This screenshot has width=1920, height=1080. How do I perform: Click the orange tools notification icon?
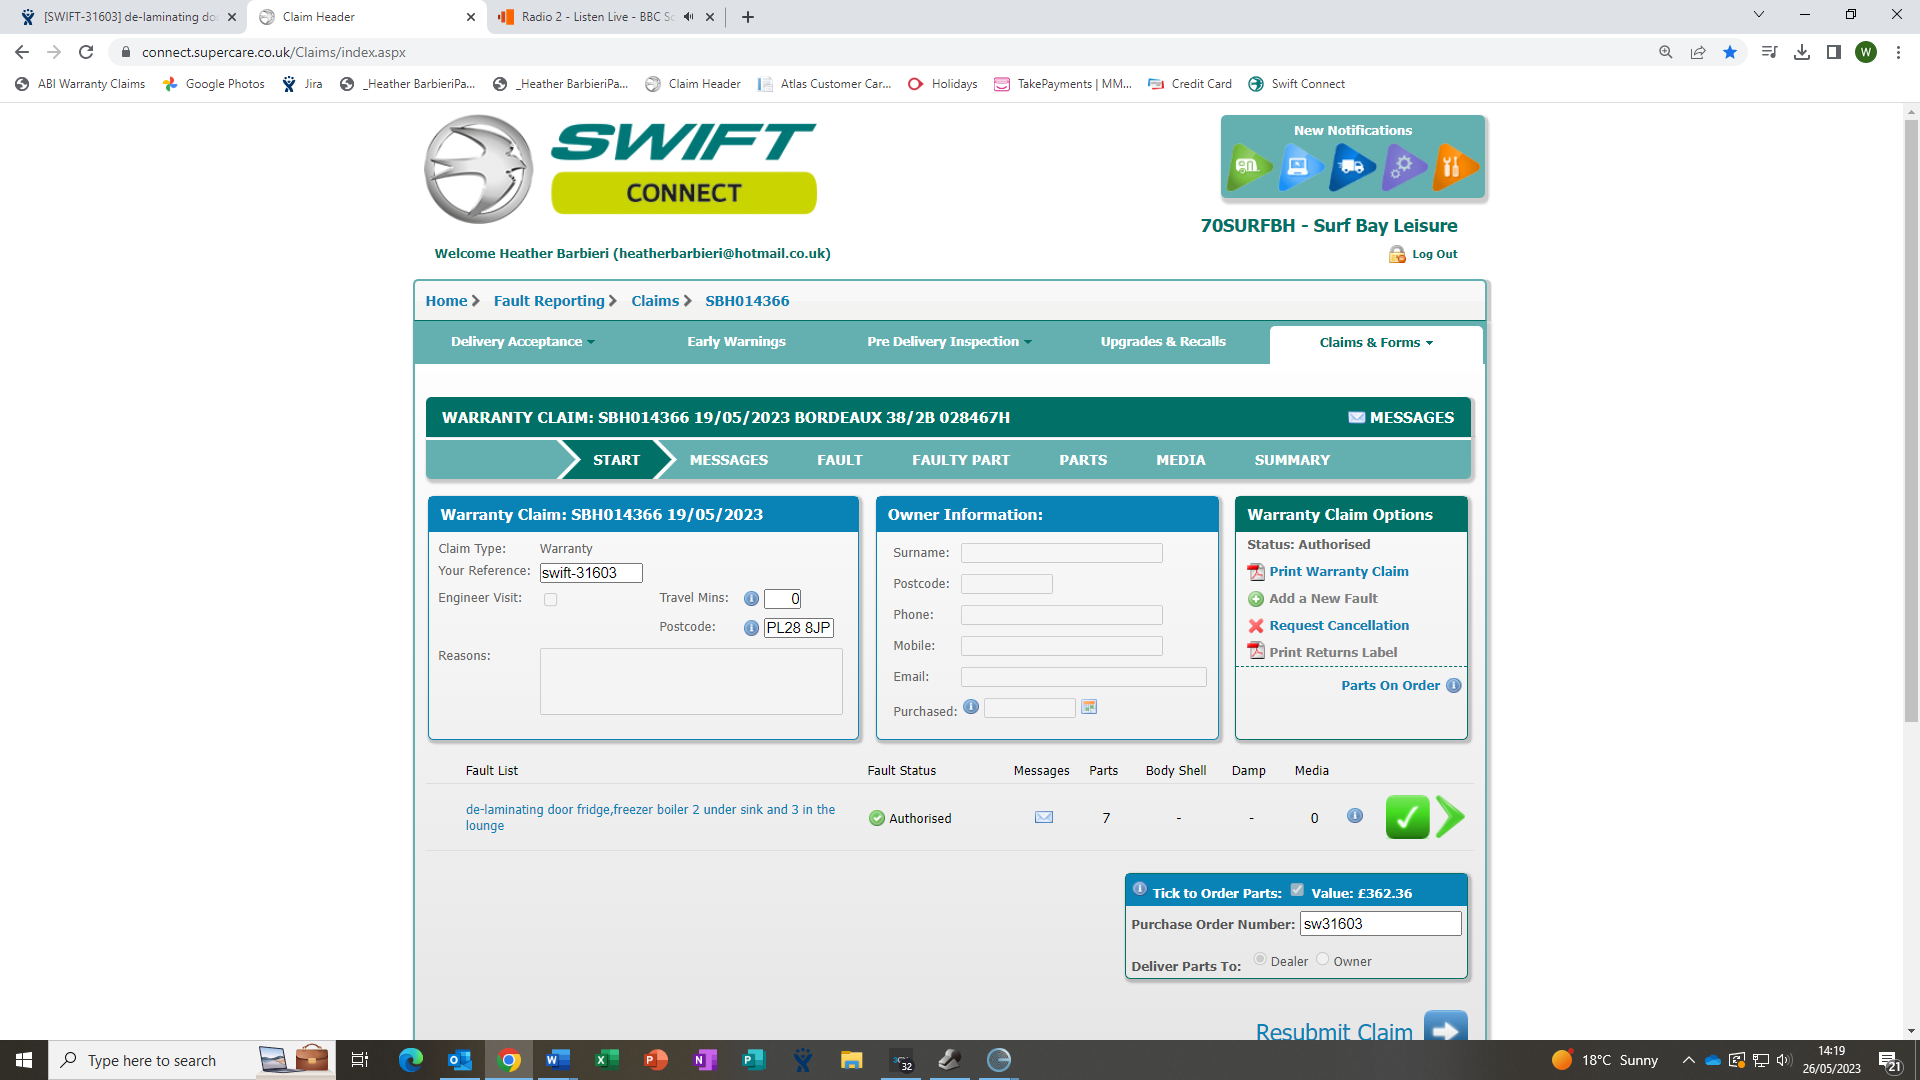click(1453, 166)
